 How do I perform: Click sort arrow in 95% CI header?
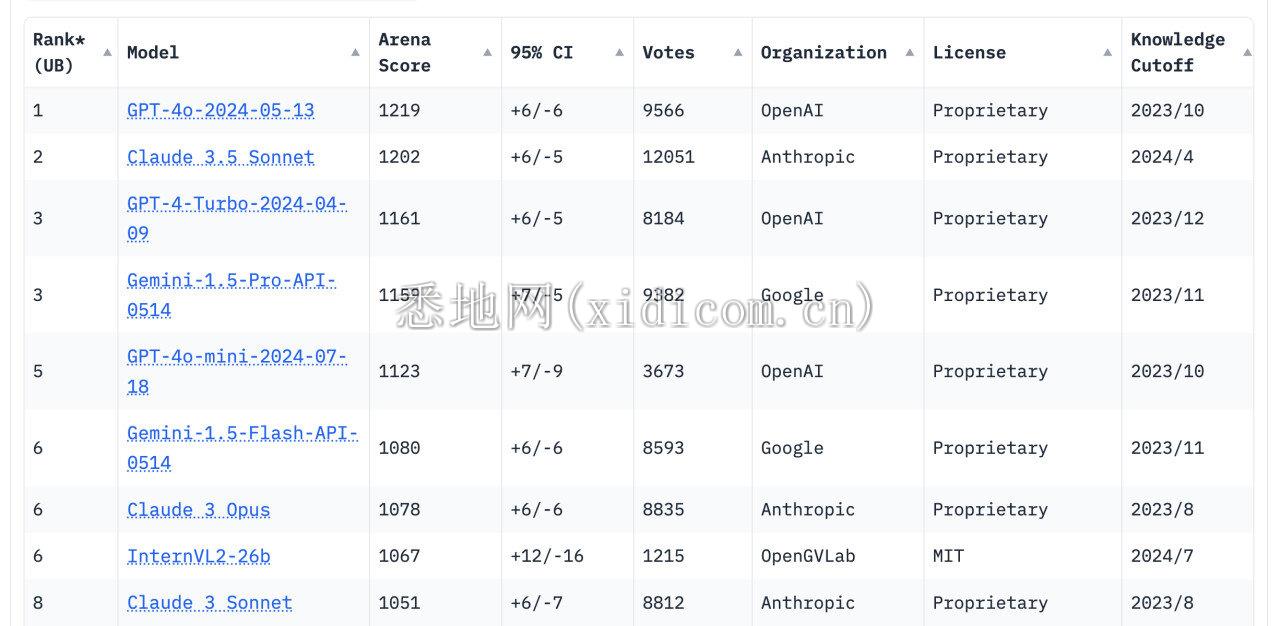(x=619, y=52)
